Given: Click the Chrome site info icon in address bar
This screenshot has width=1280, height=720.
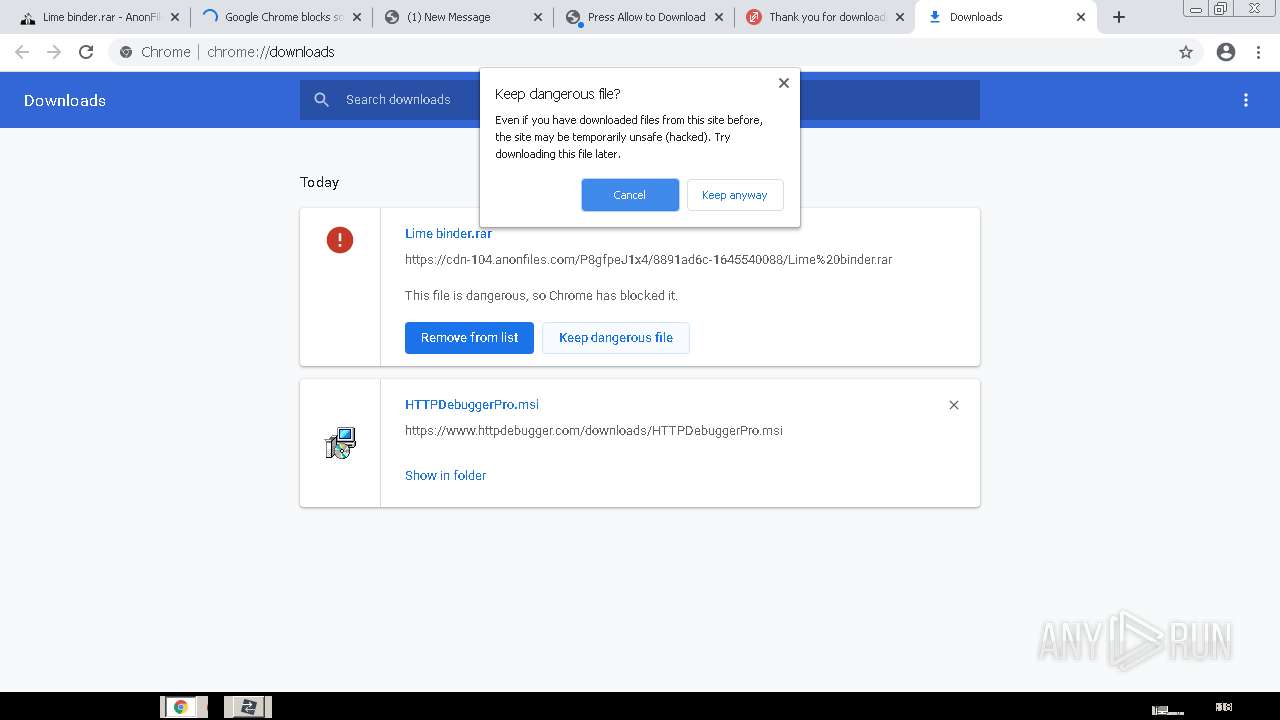Looking at the screenshot, I should tap(126, 52).
